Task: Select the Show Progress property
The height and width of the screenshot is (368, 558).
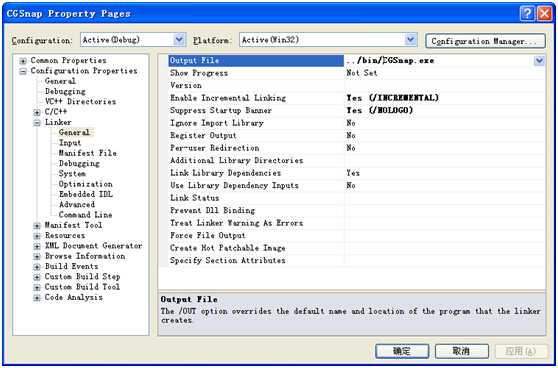Action: pos(199,73)
